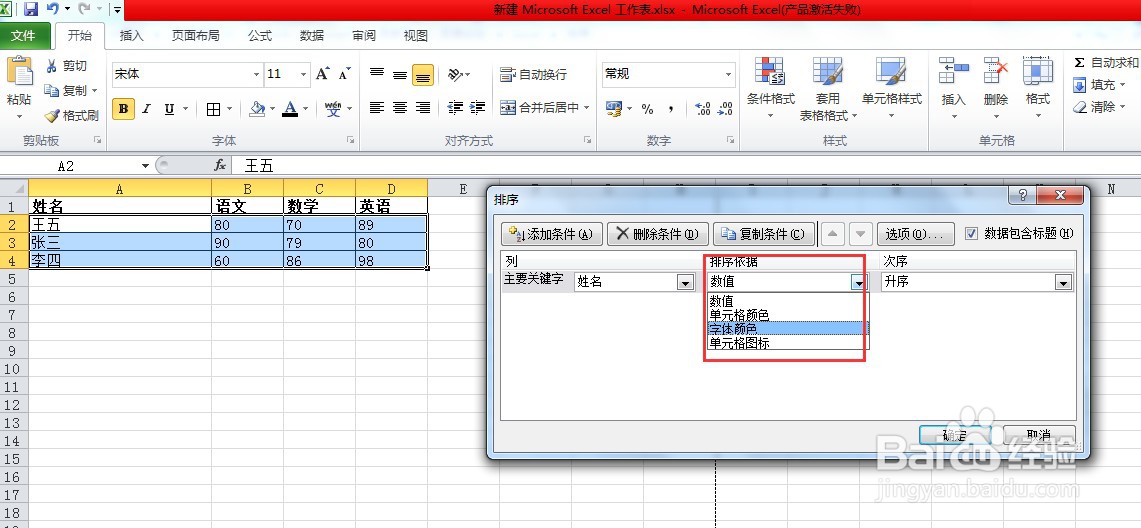Decrease font size with small A
Viewport: 1141px width, 528px height.
[344, 73]
